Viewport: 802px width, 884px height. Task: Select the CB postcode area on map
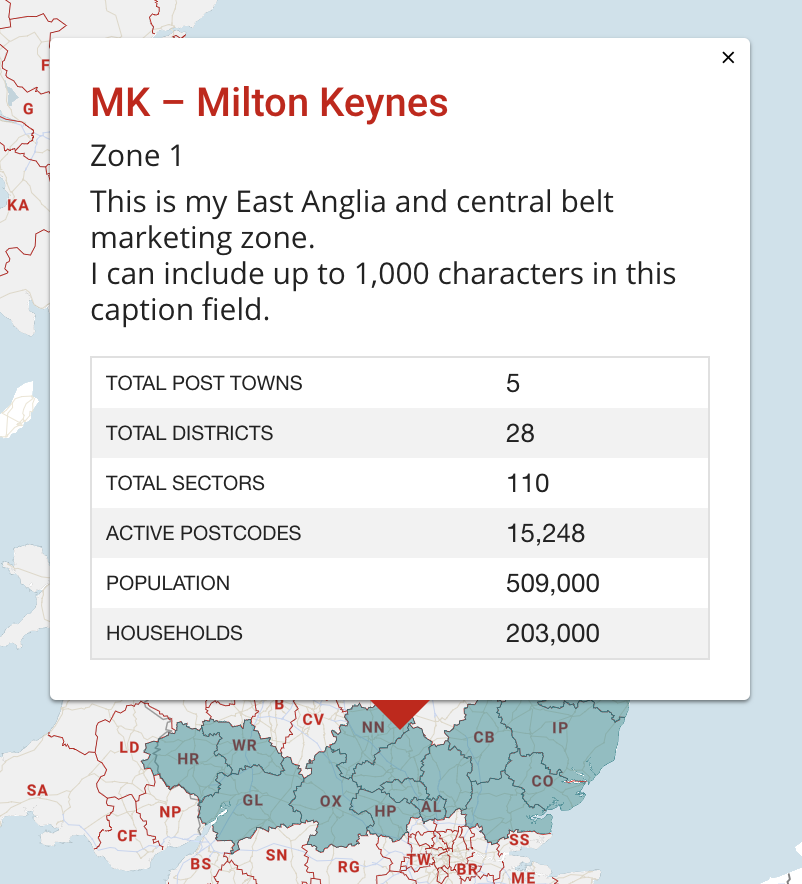point(484,737)
